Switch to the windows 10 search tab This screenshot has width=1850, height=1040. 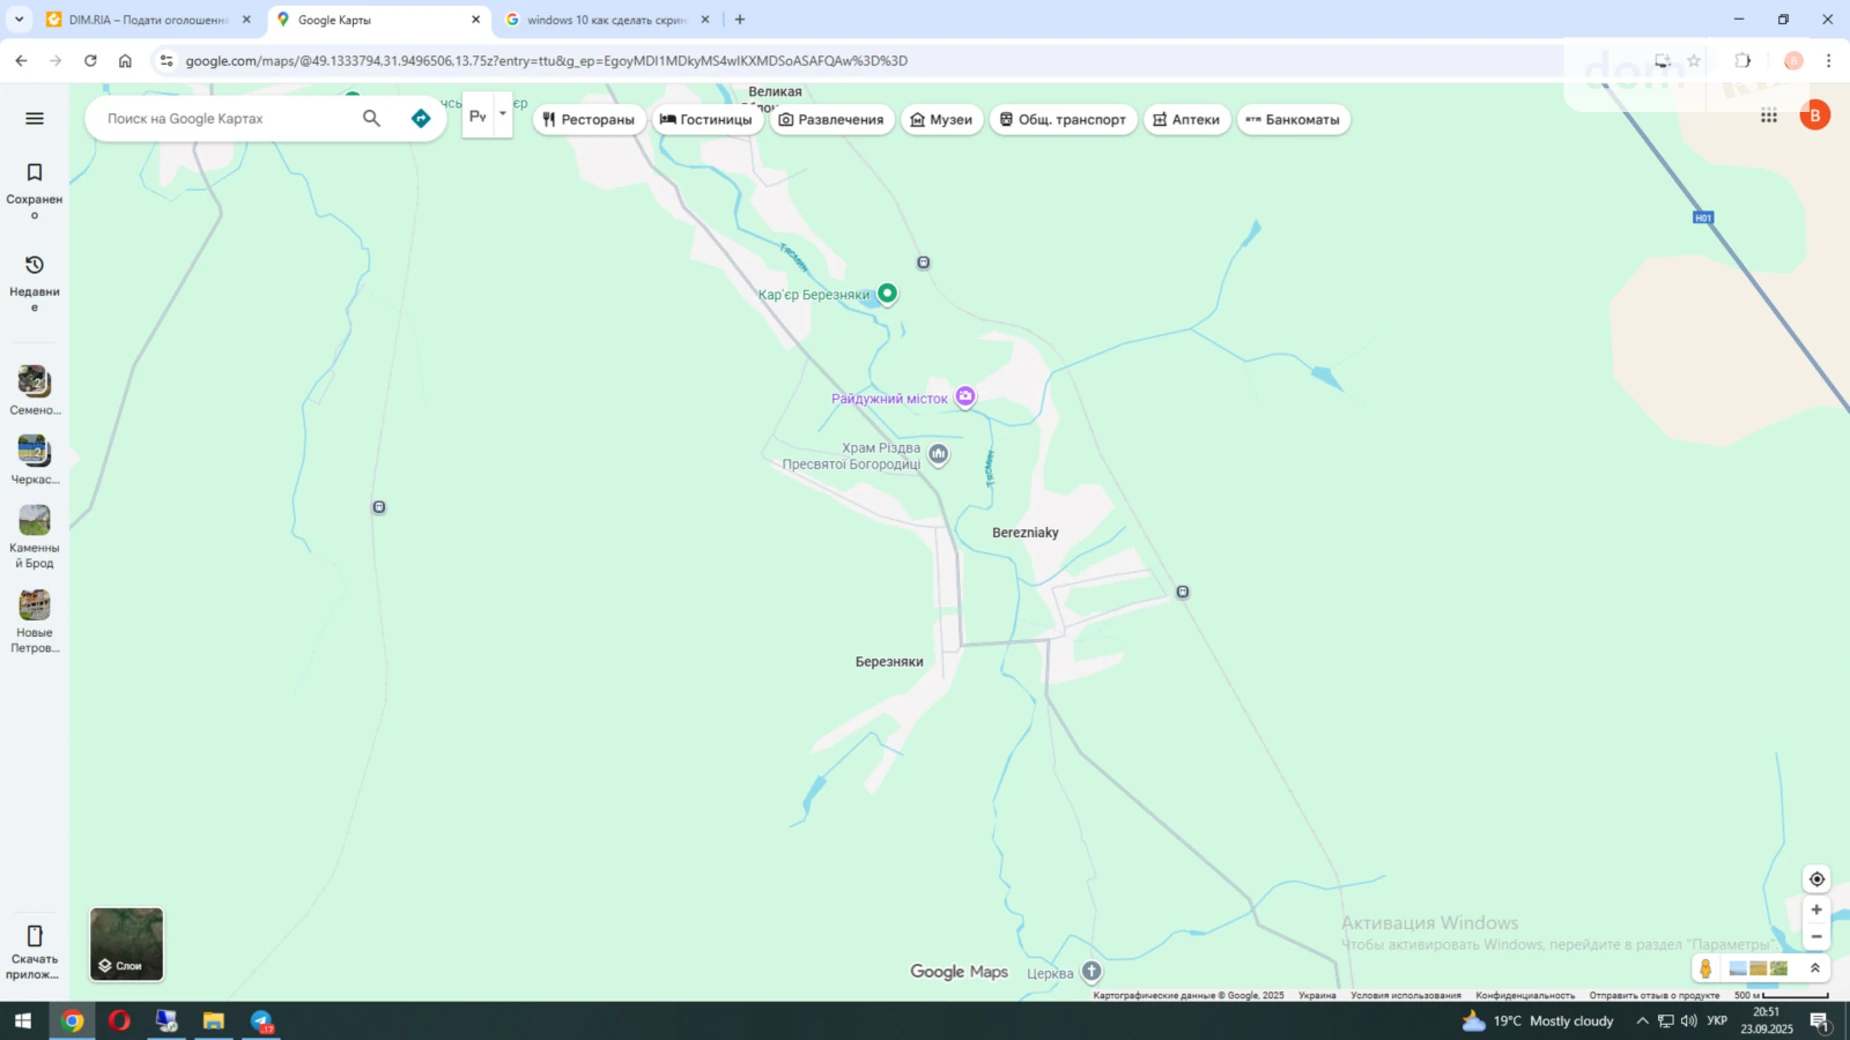[605, 20]
